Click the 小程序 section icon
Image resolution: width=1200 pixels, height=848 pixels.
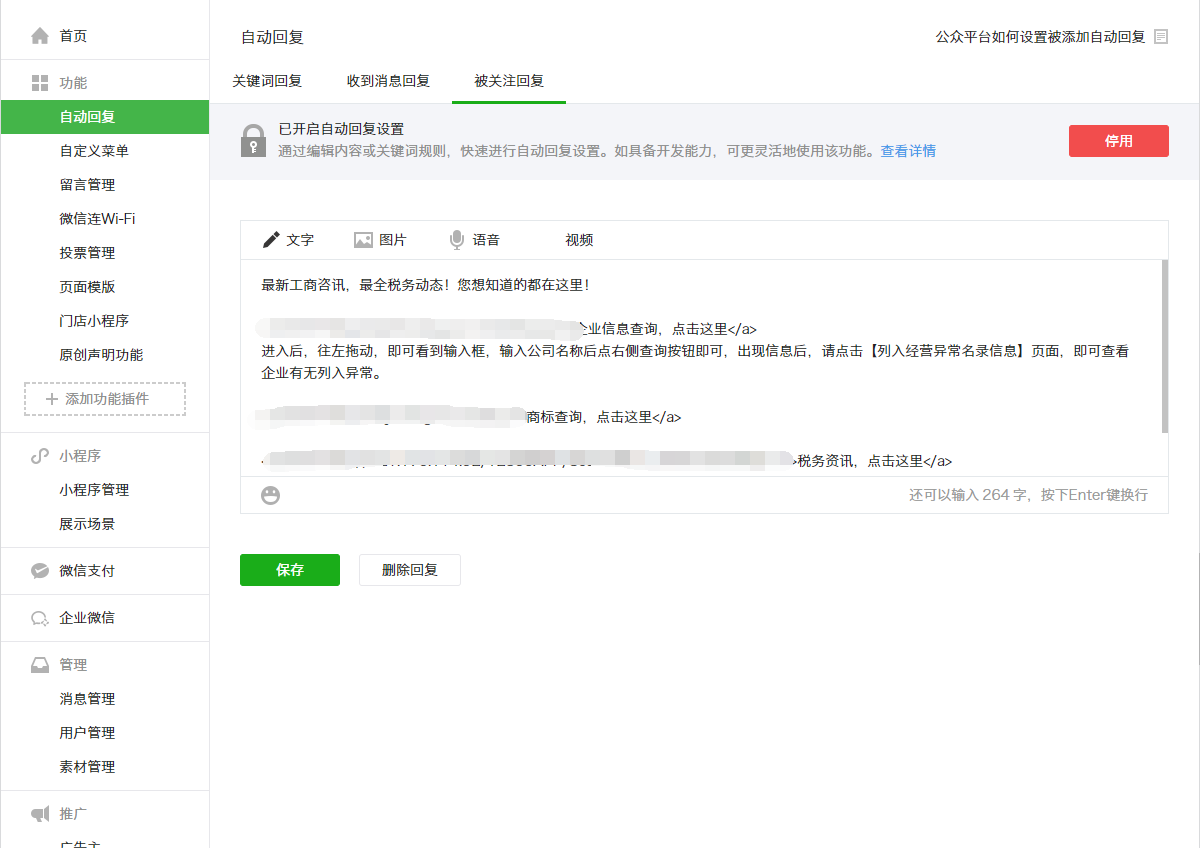coord(40,456)
